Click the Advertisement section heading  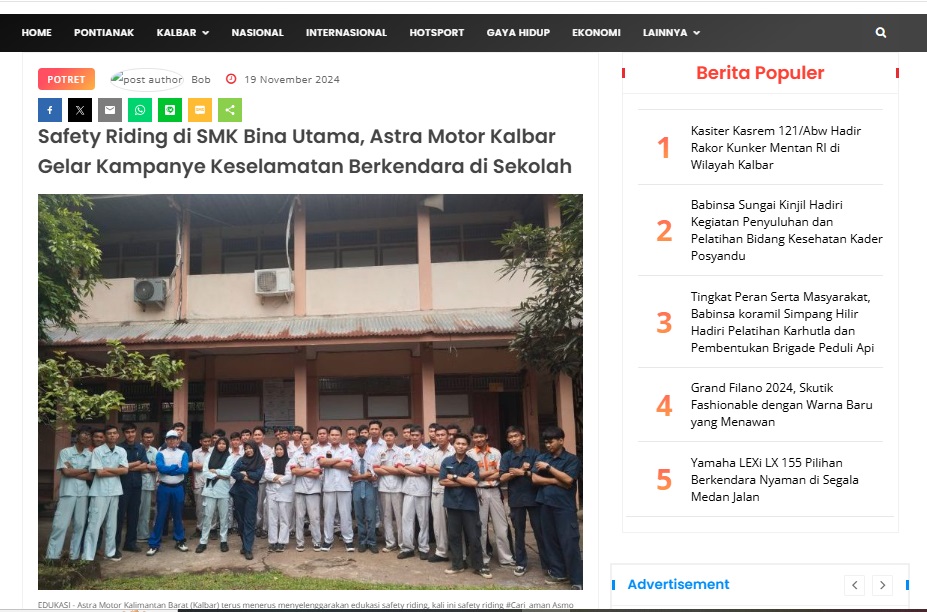coord(678,584)
